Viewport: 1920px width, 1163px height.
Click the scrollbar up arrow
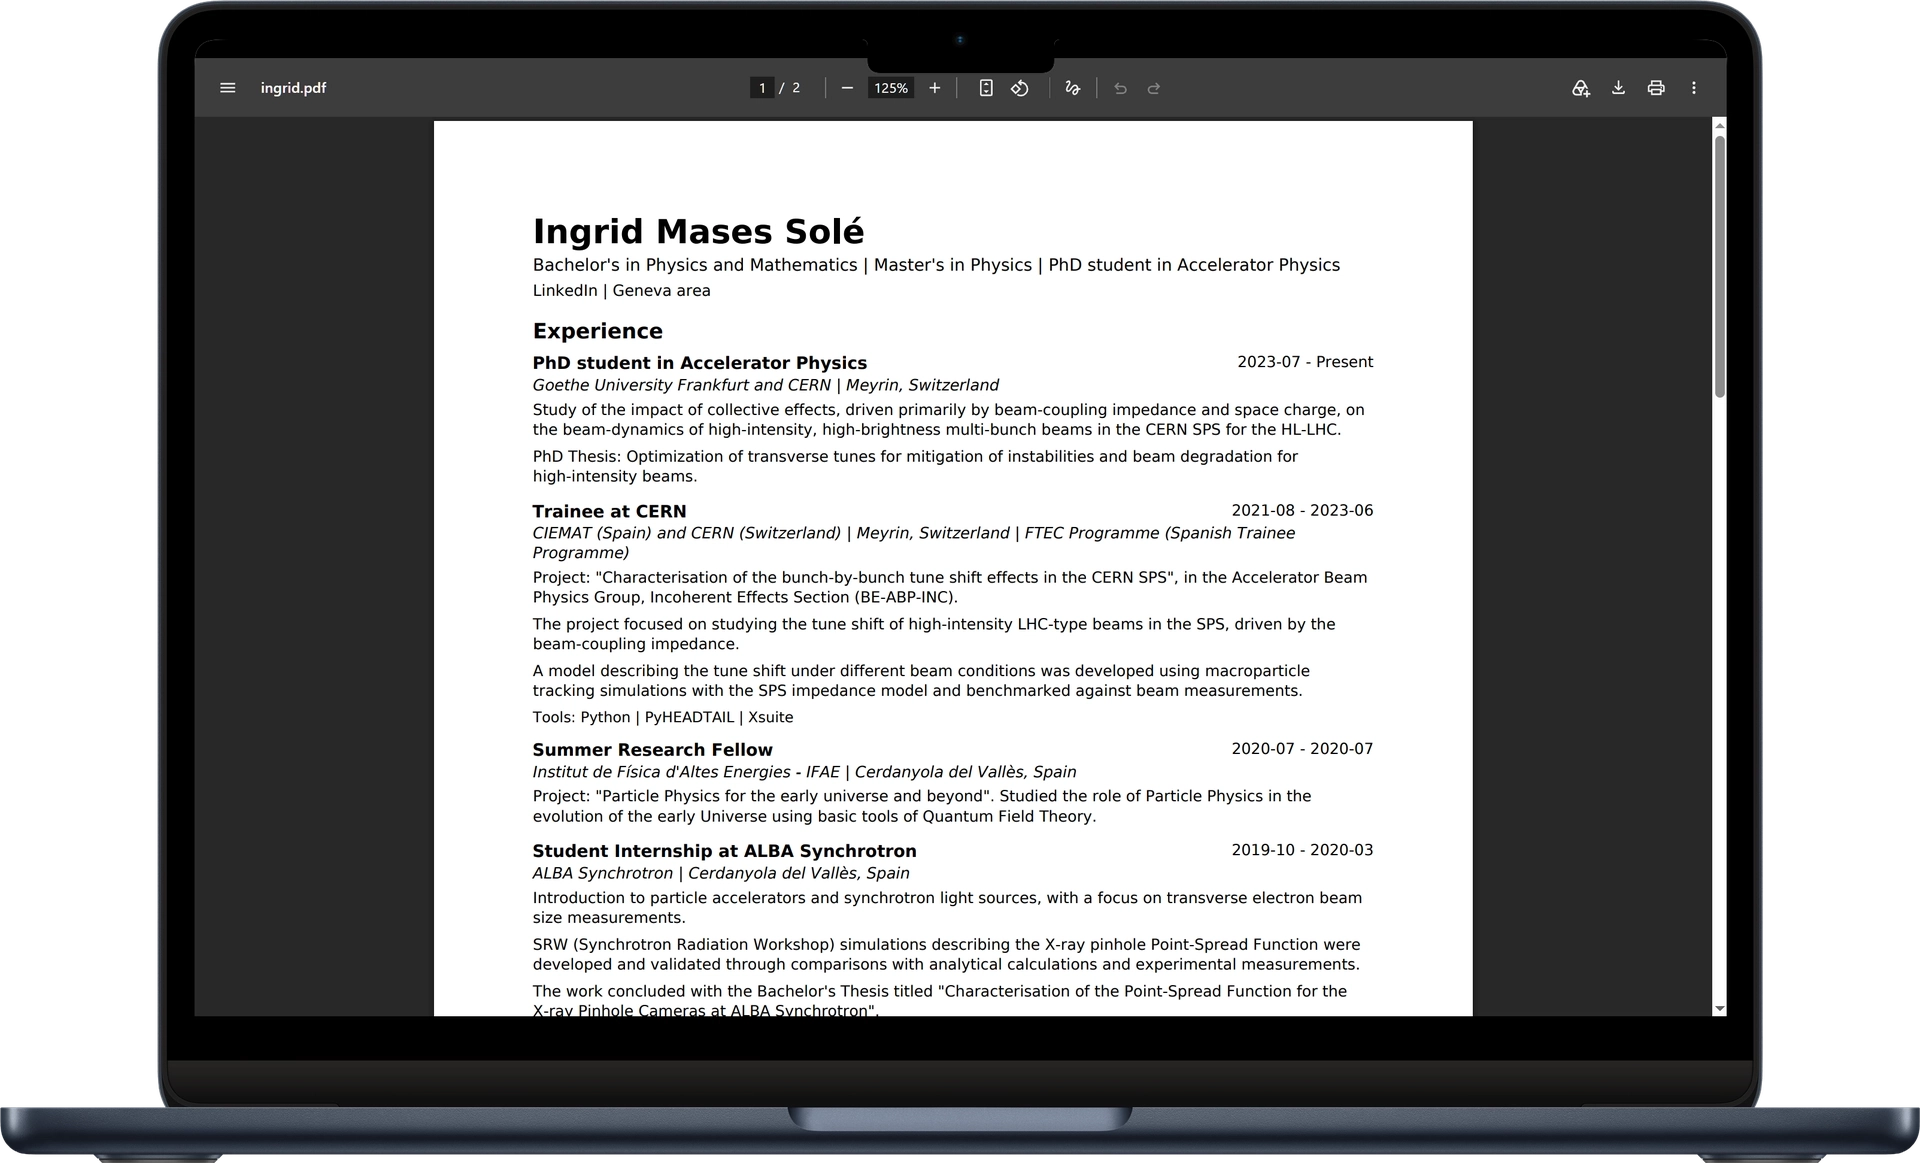[1720, 126]
